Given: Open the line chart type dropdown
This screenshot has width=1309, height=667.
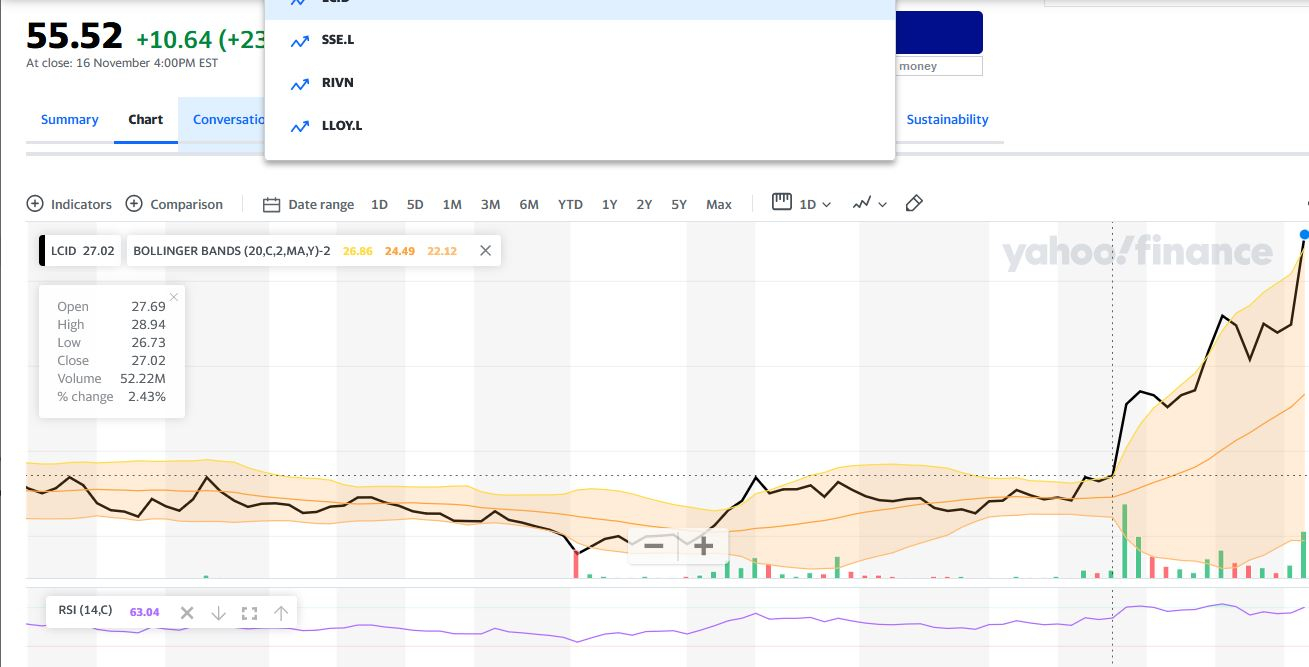Looking at the screenshot, I should pyautogui.click(x=869, y=203).
